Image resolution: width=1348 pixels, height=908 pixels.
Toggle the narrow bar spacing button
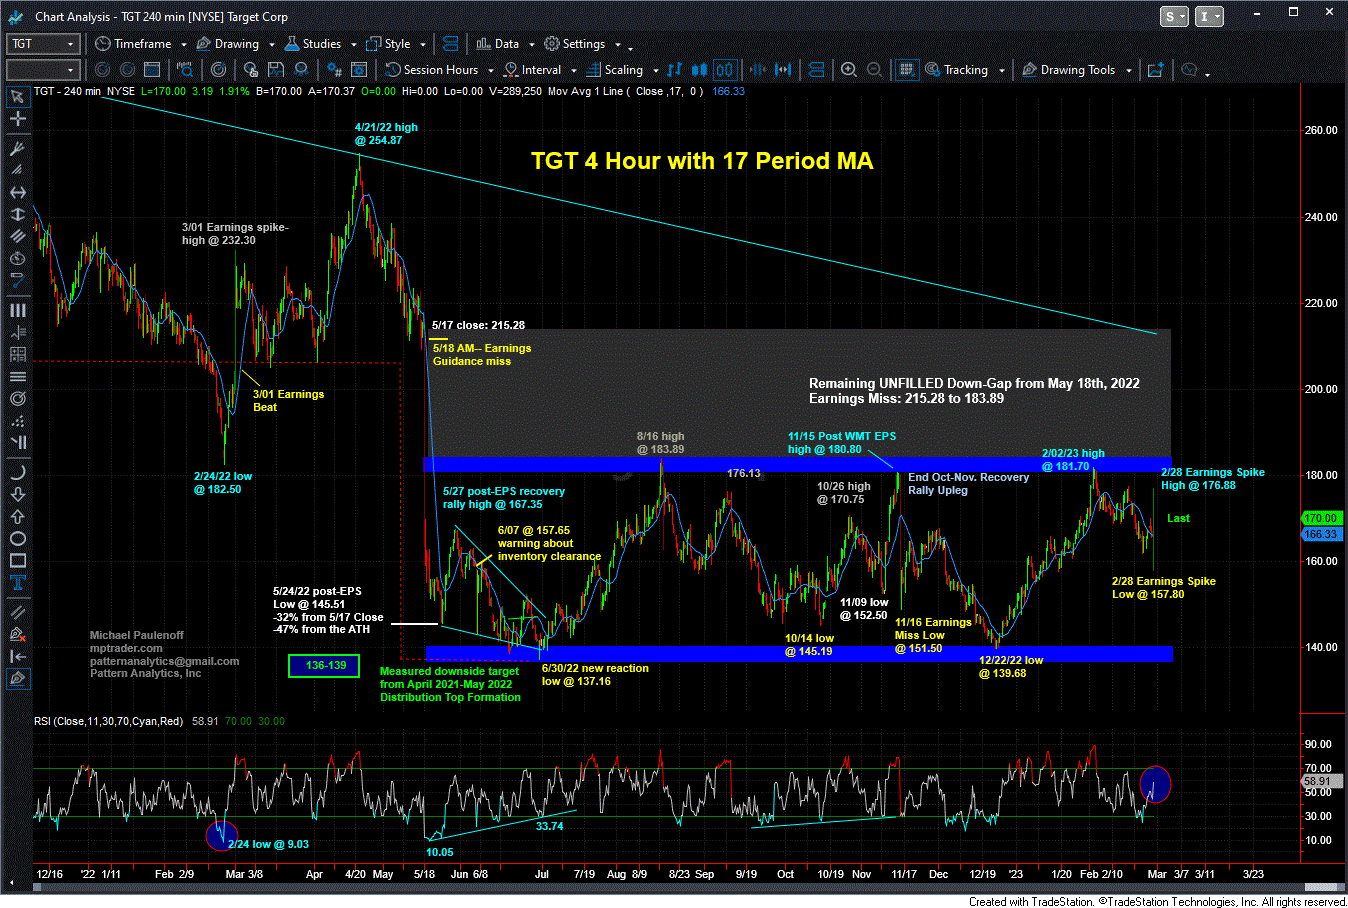click(757, 70)
